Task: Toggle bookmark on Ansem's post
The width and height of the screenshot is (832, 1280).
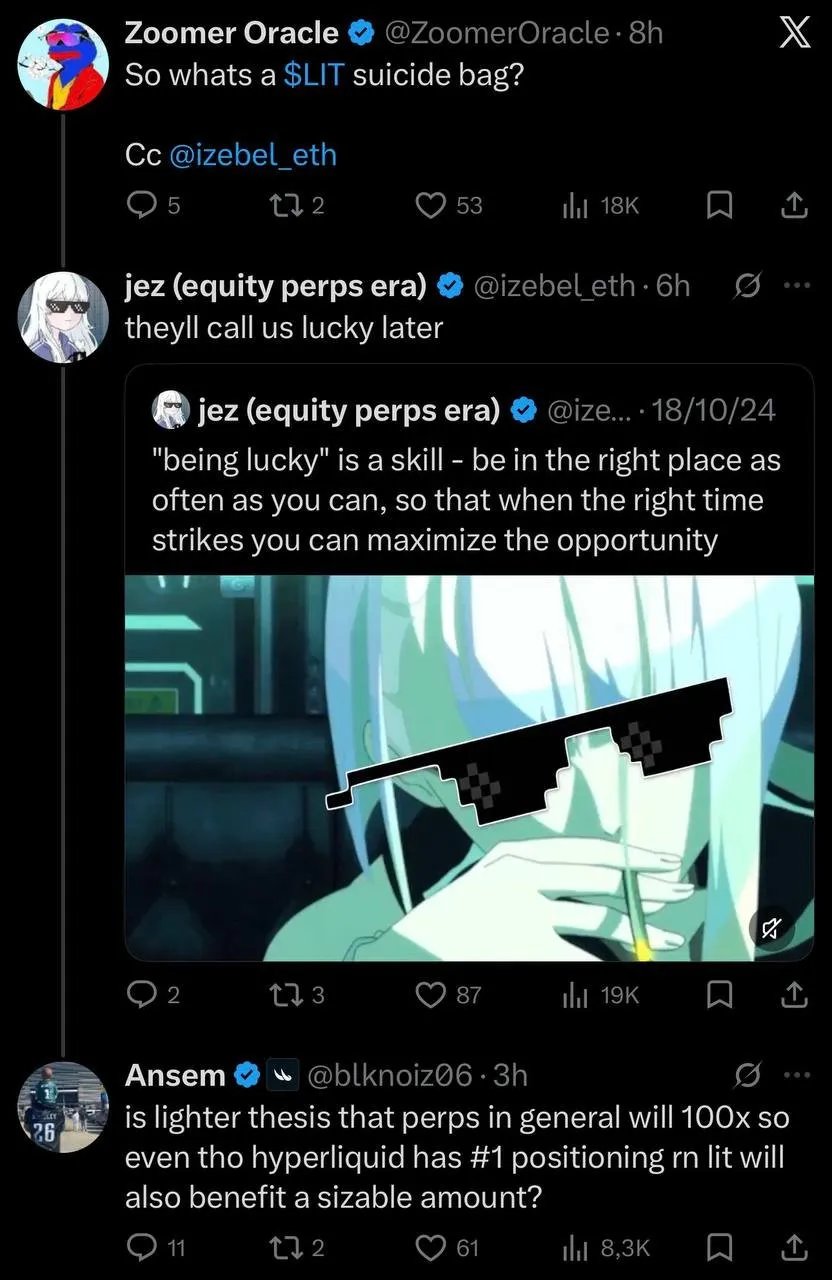Action: (x=718, y=1247)
